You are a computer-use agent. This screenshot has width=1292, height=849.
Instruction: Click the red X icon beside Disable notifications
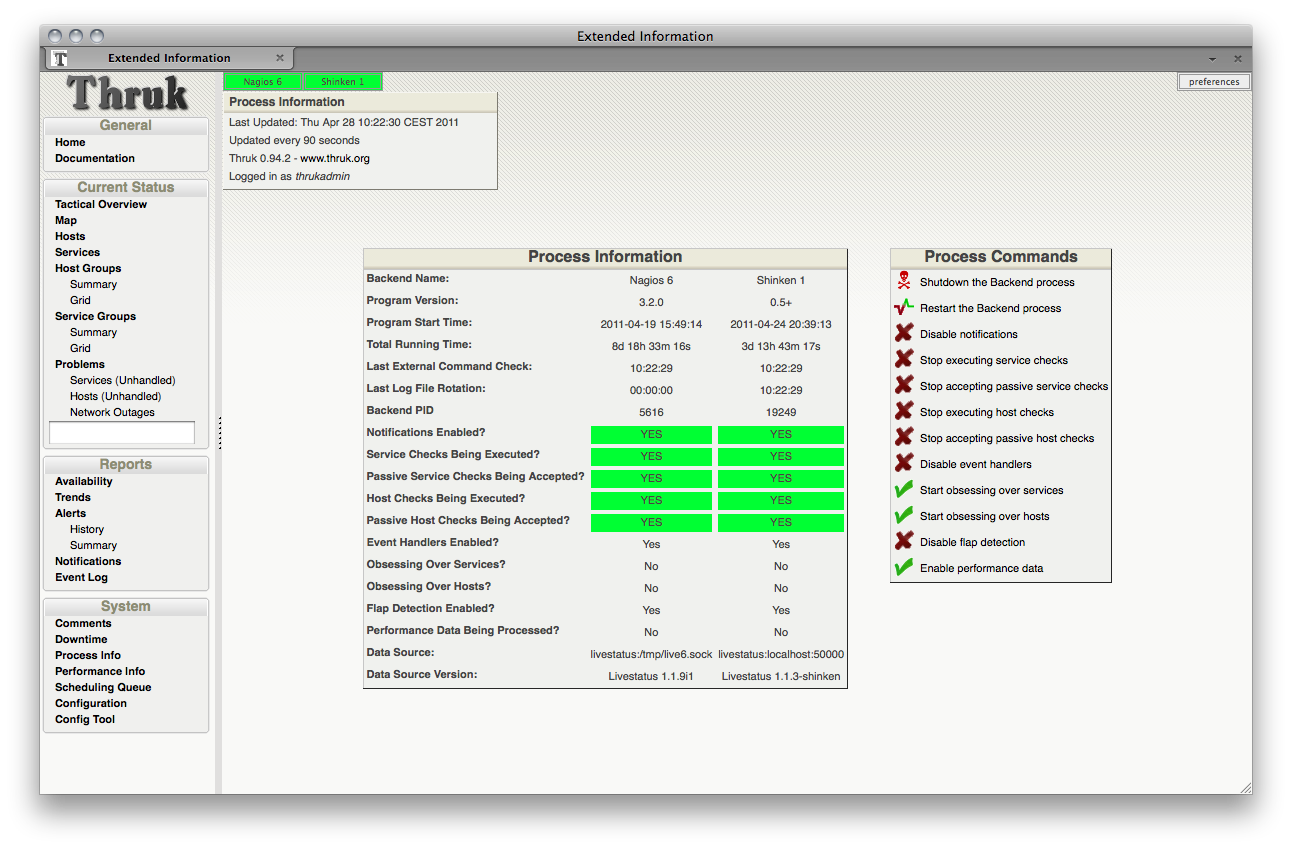click(904, 333)
